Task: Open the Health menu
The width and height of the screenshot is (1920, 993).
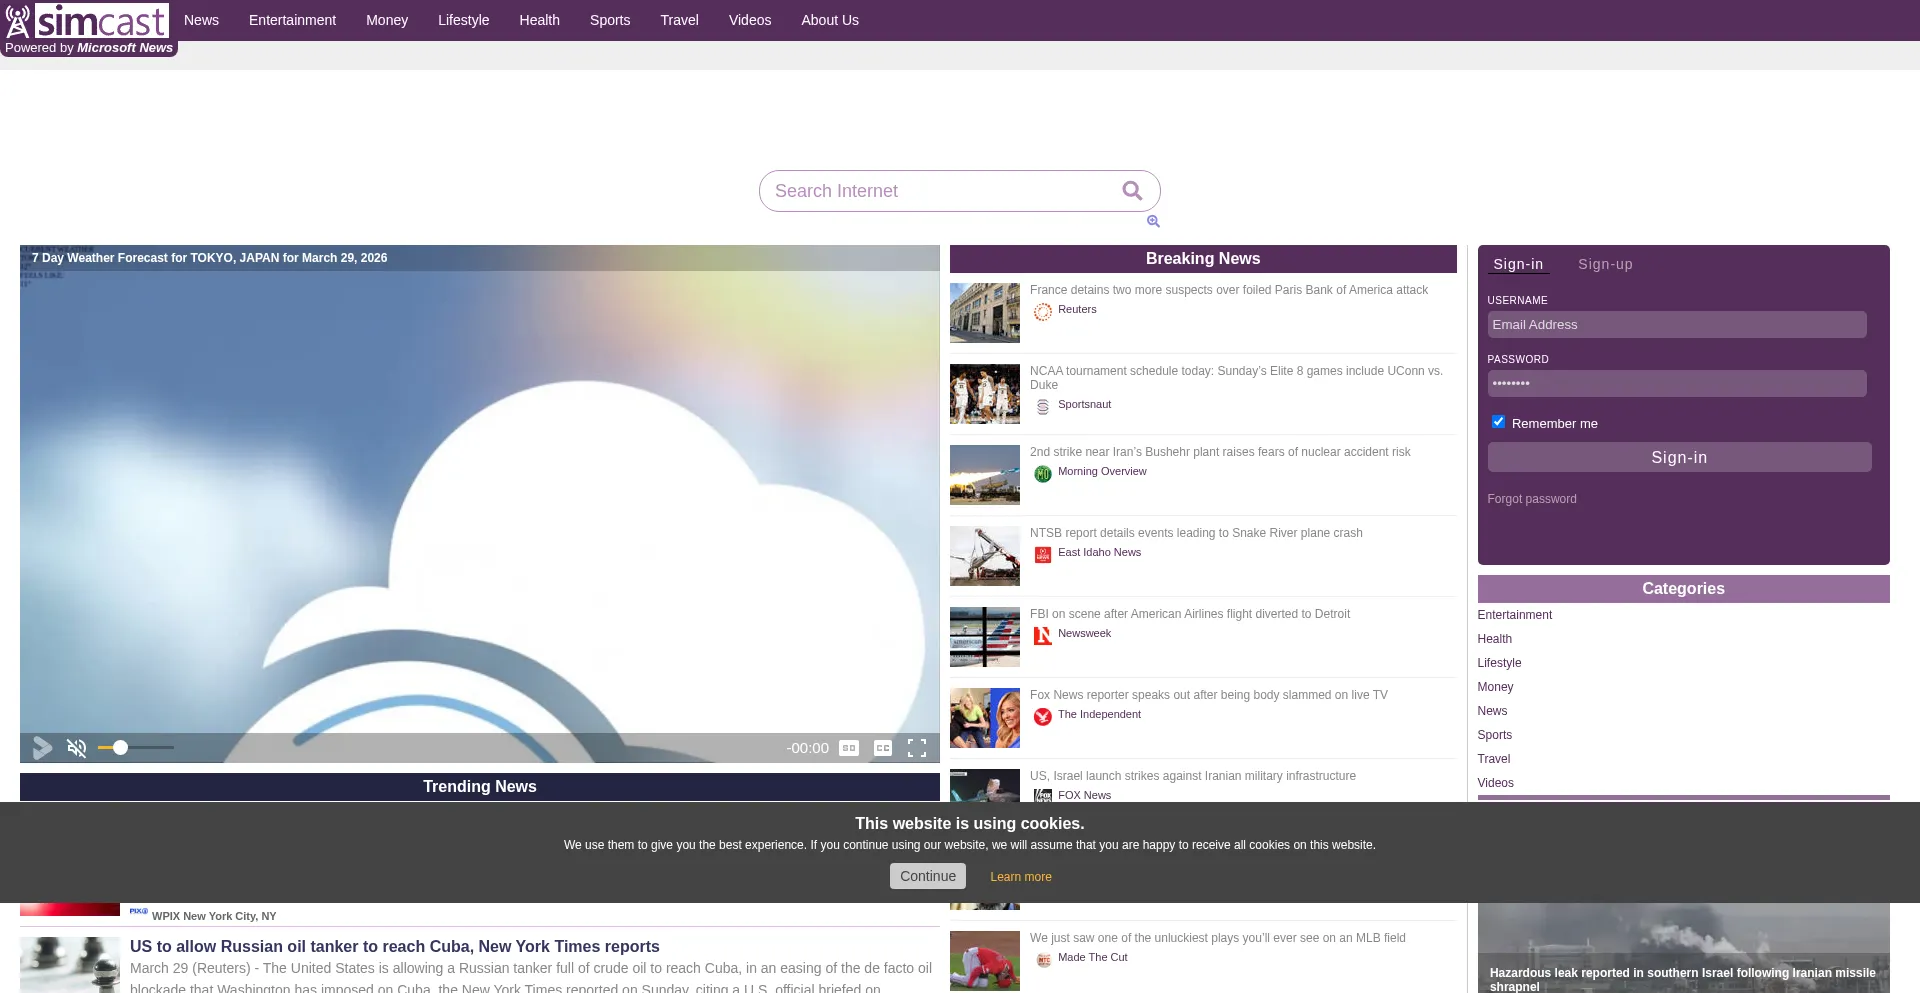Action: (539, 20)
